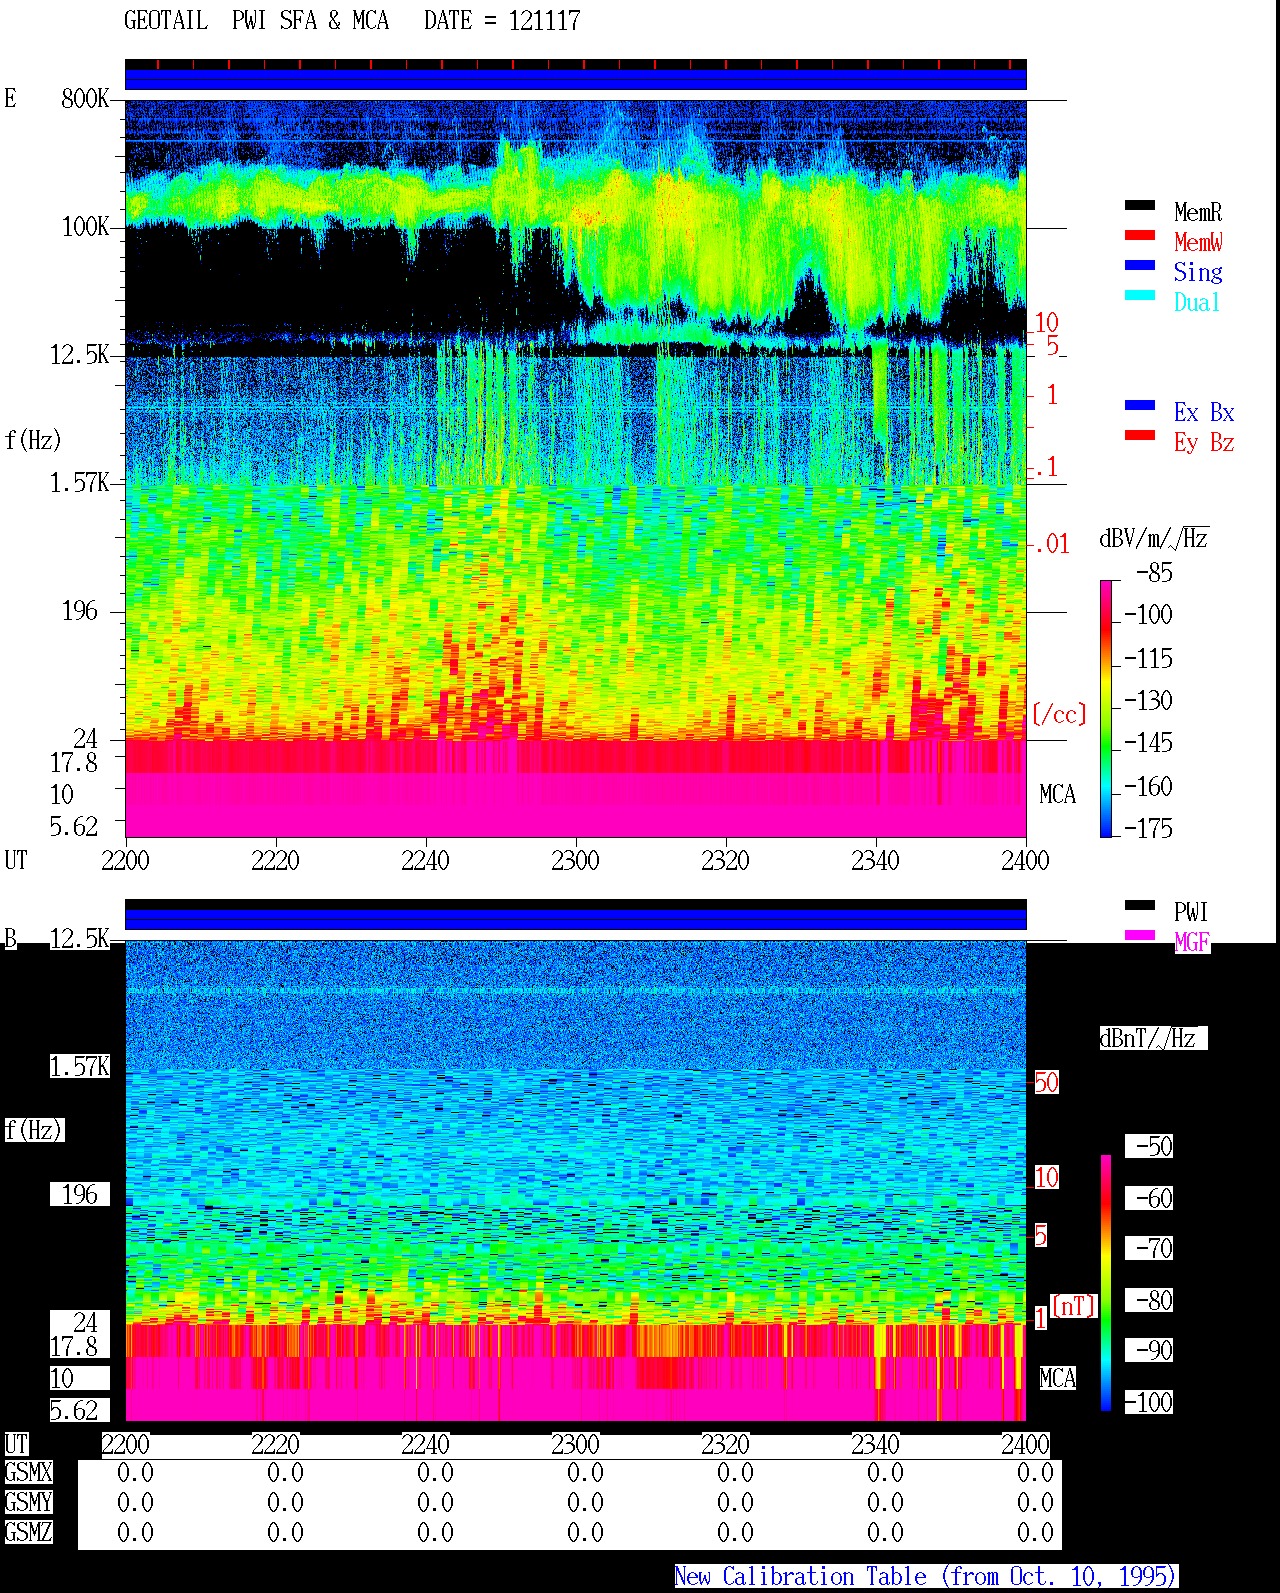Click the blue Sing legend swatch
1280x1593 pixels.
[1140, 266]
